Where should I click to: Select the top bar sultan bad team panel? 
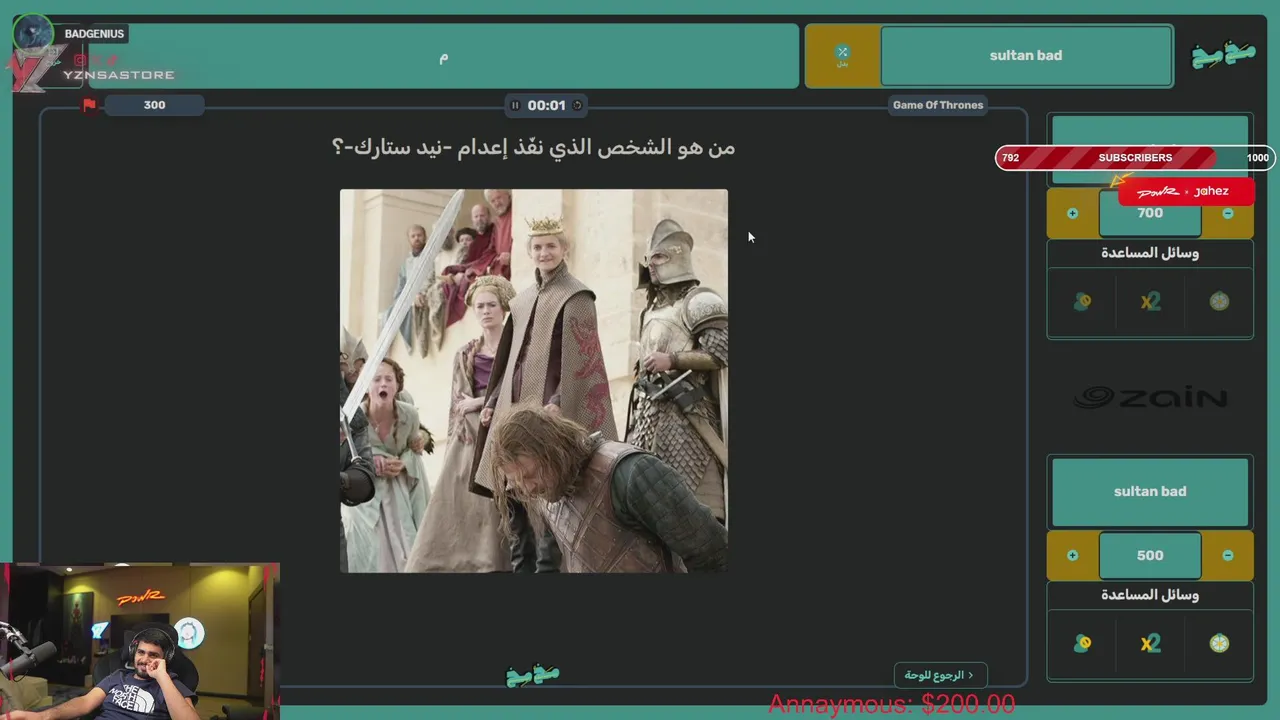[1026, 56]
